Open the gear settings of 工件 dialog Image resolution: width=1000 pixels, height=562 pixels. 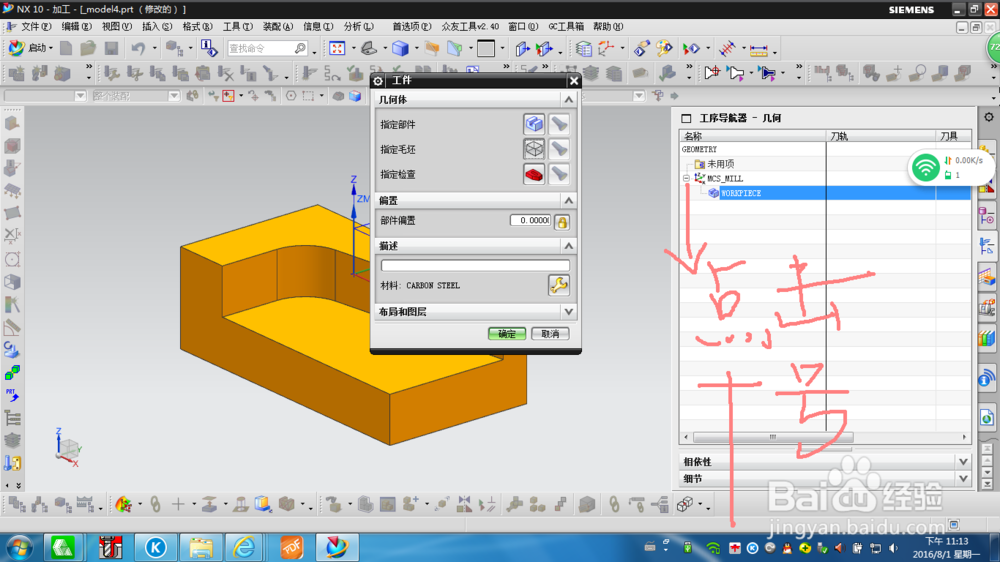[x=378, y=80]
